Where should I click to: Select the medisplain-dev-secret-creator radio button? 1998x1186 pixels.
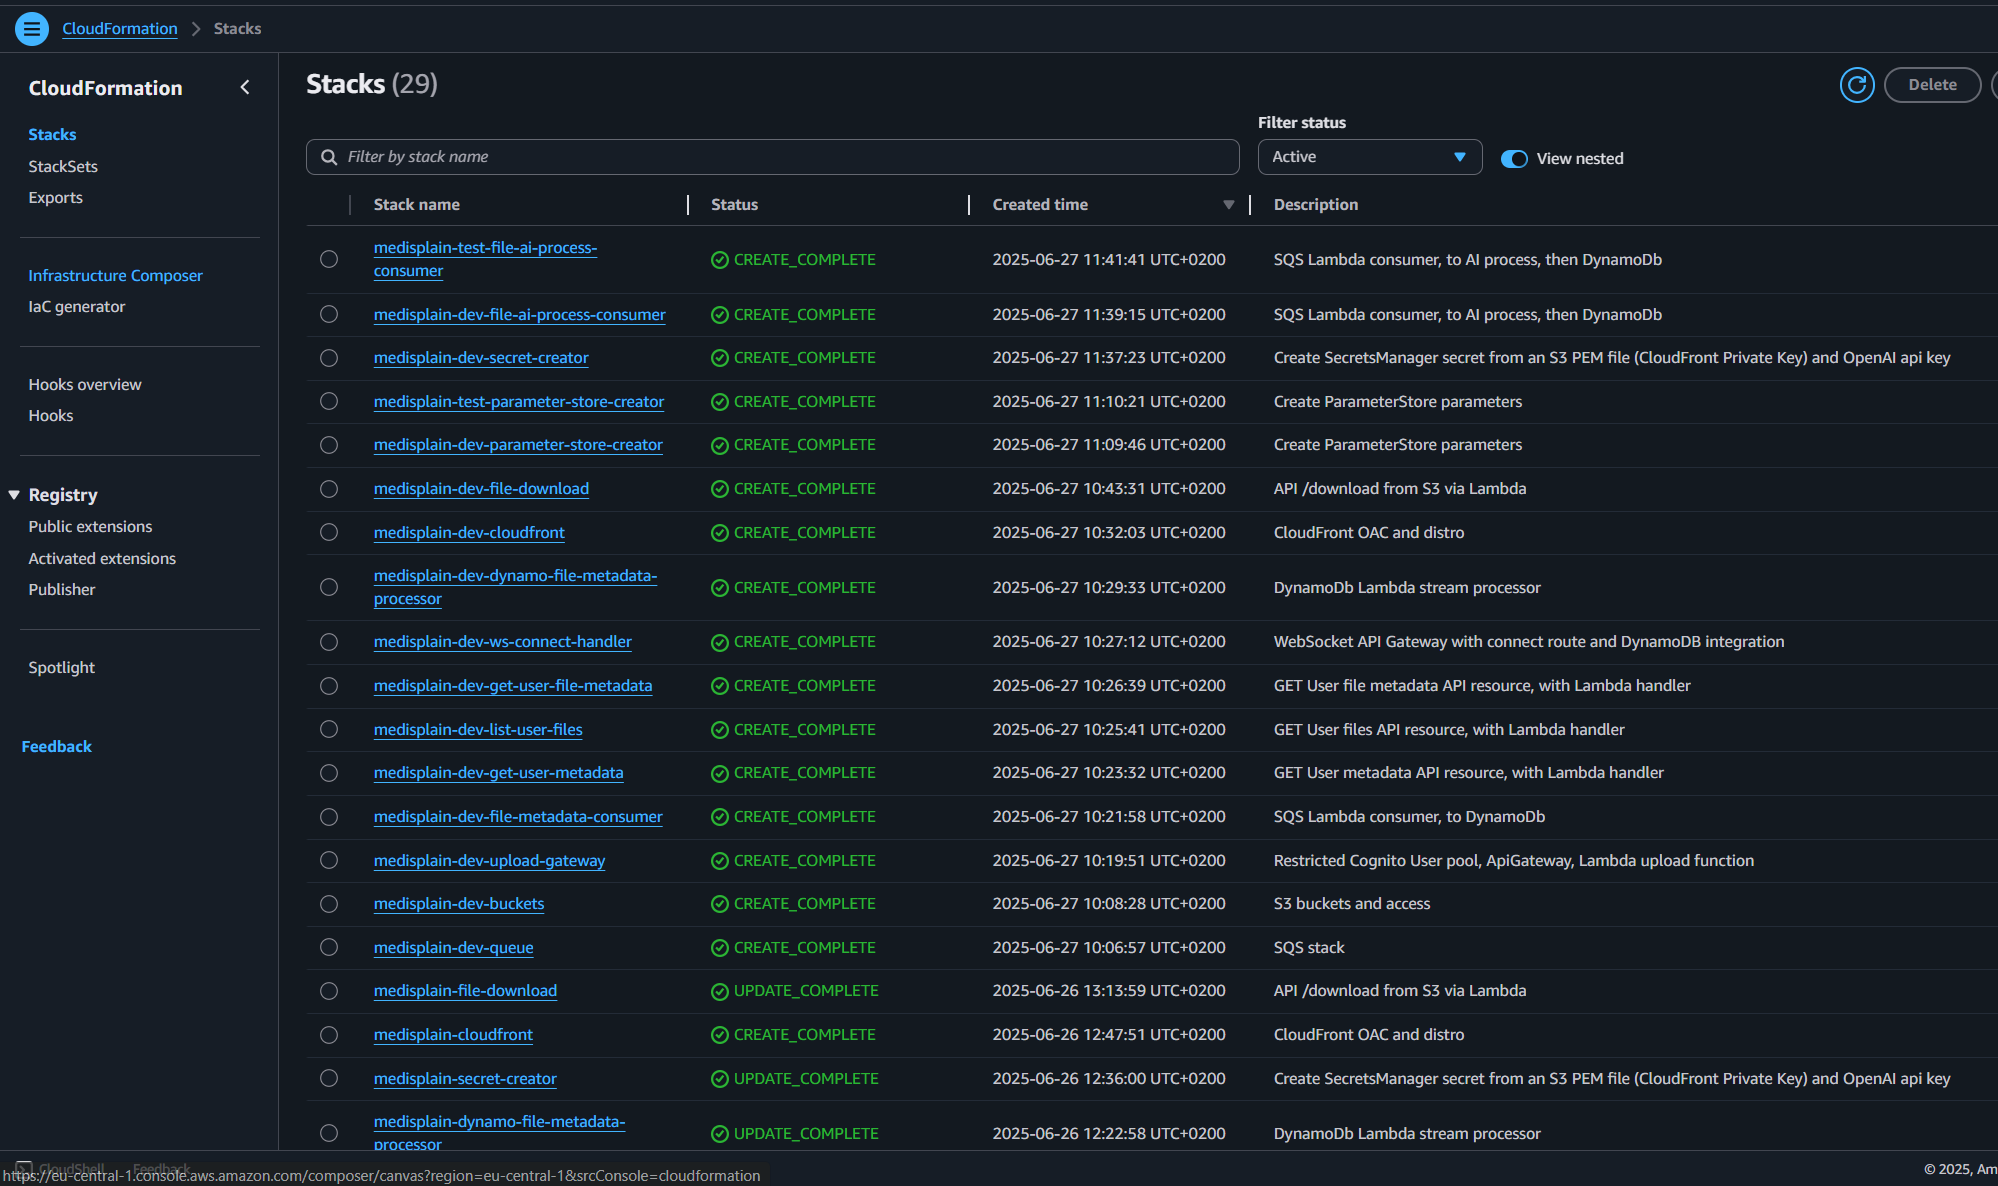(x=329, y=358)
